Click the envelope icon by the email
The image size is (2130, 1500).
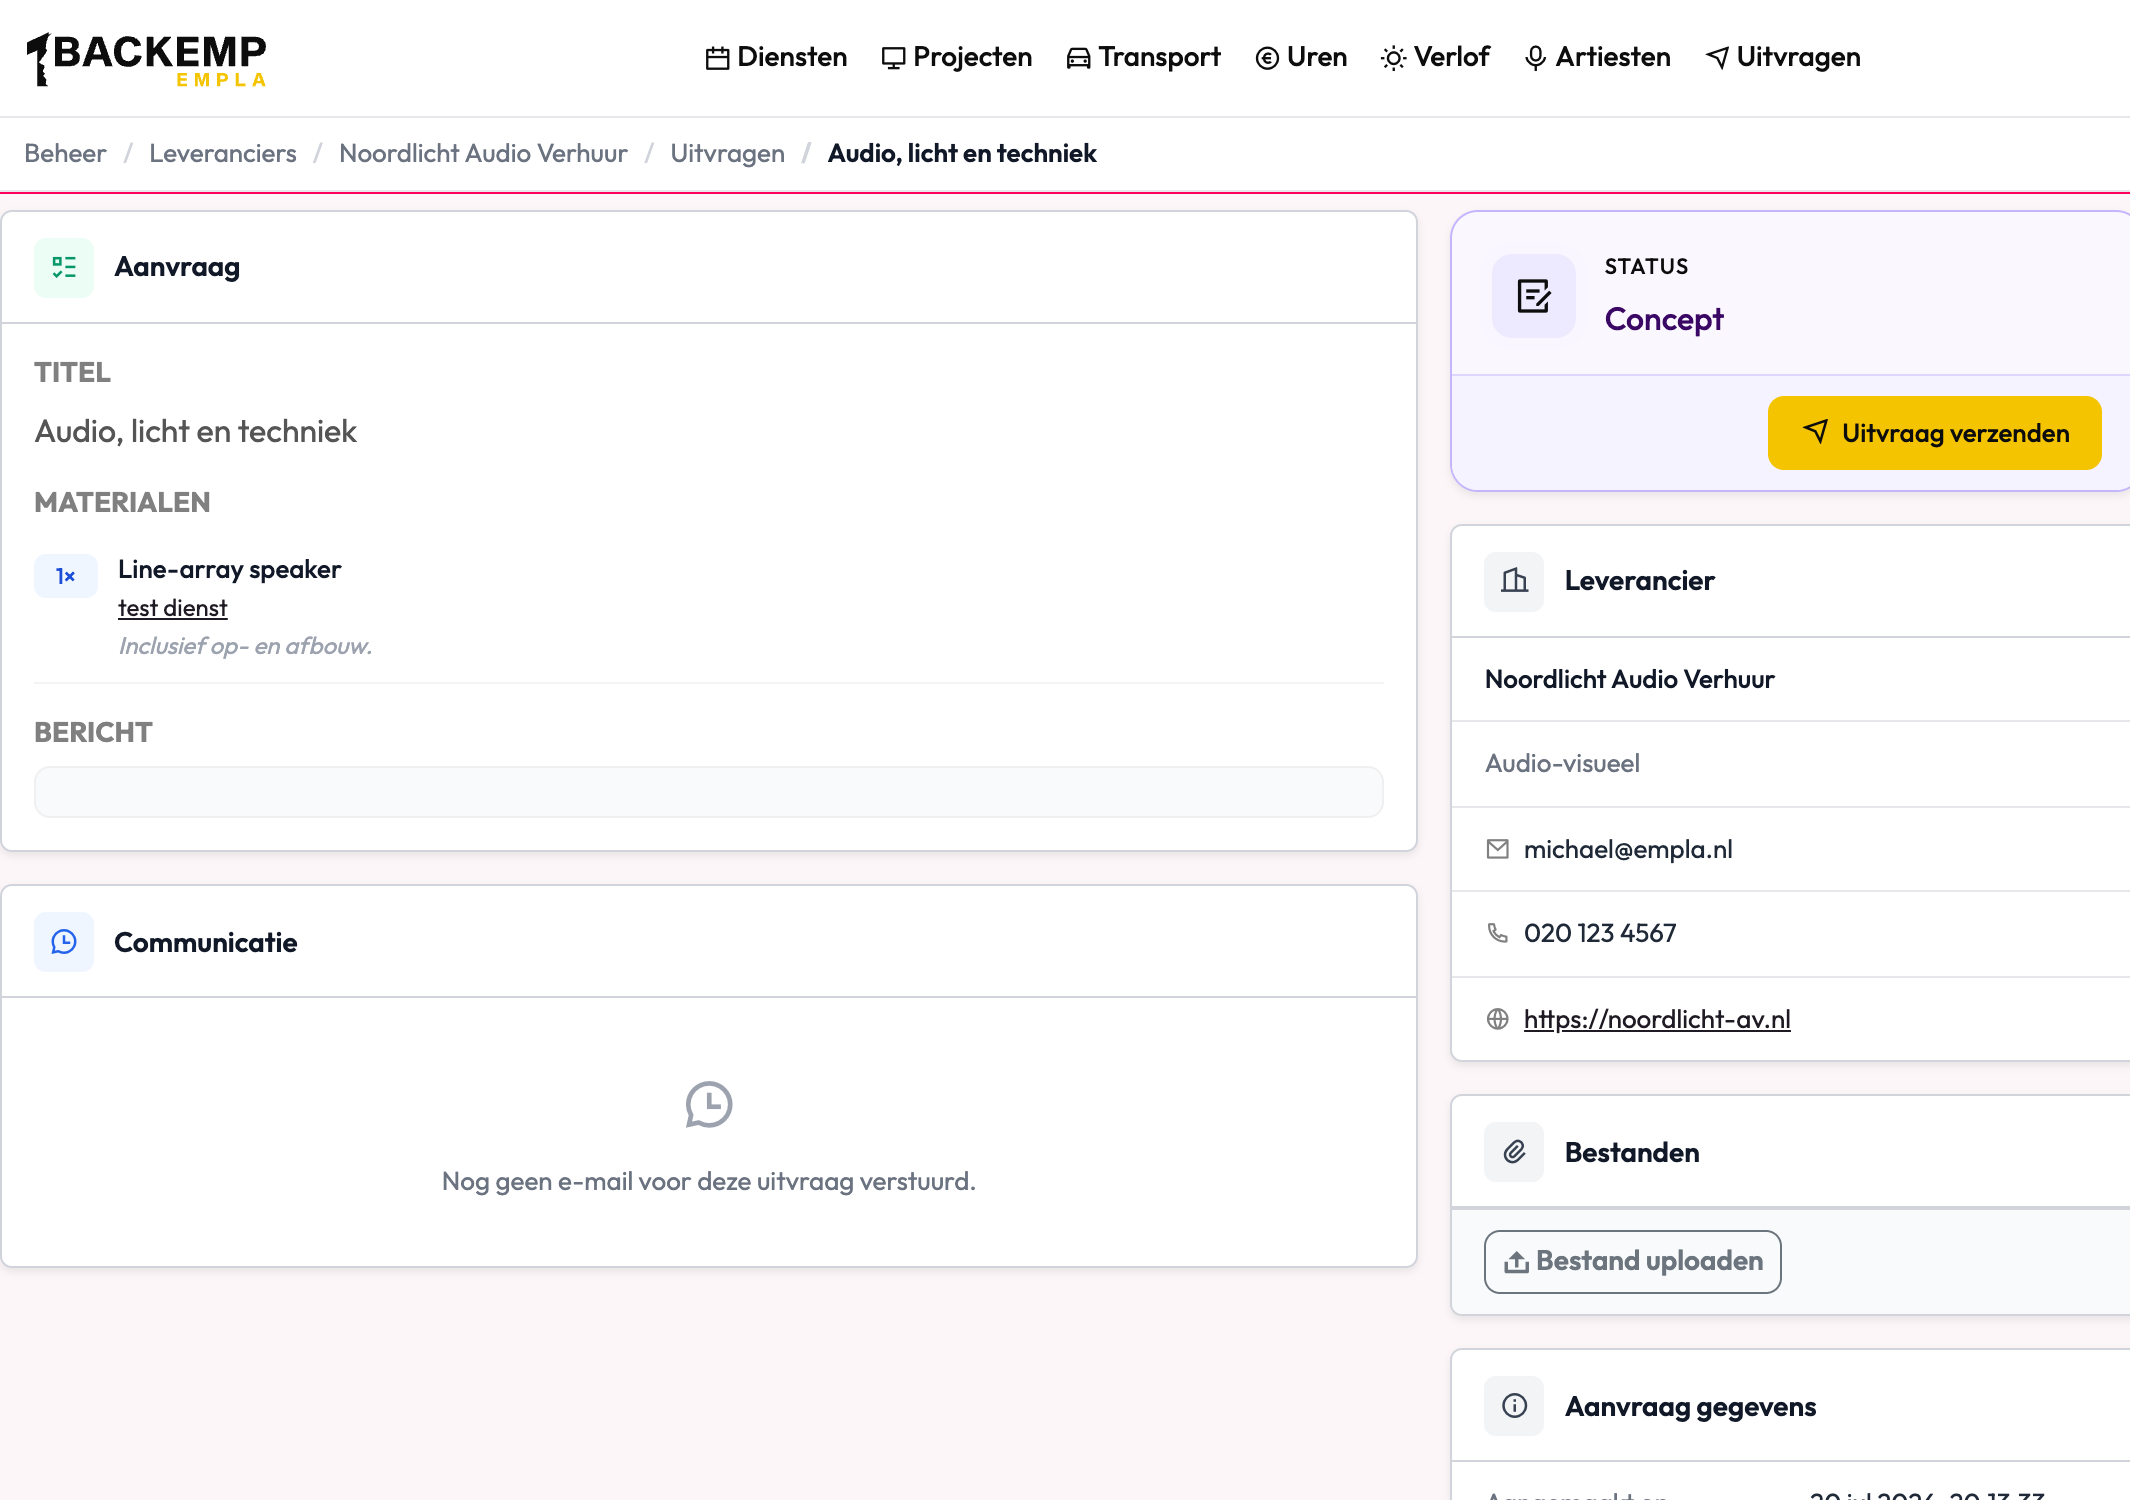1498,849
